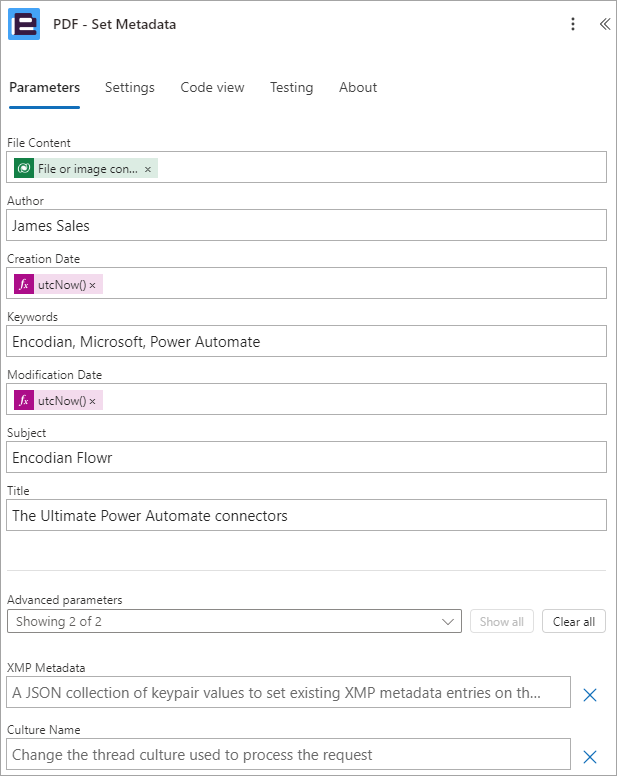Screen dimensions: 617x776
Task: Remove the XMP Metadata parameter
Action: tap(590, 695)
